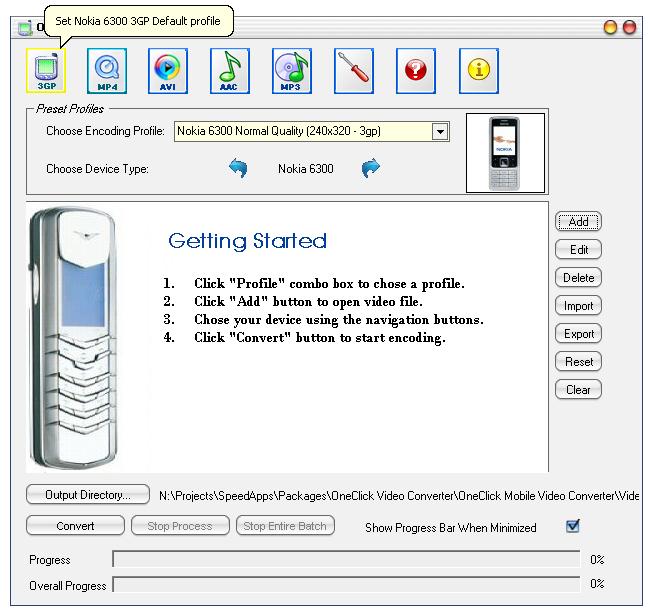Click the large Vertu phone image

[x=74, y=338]
